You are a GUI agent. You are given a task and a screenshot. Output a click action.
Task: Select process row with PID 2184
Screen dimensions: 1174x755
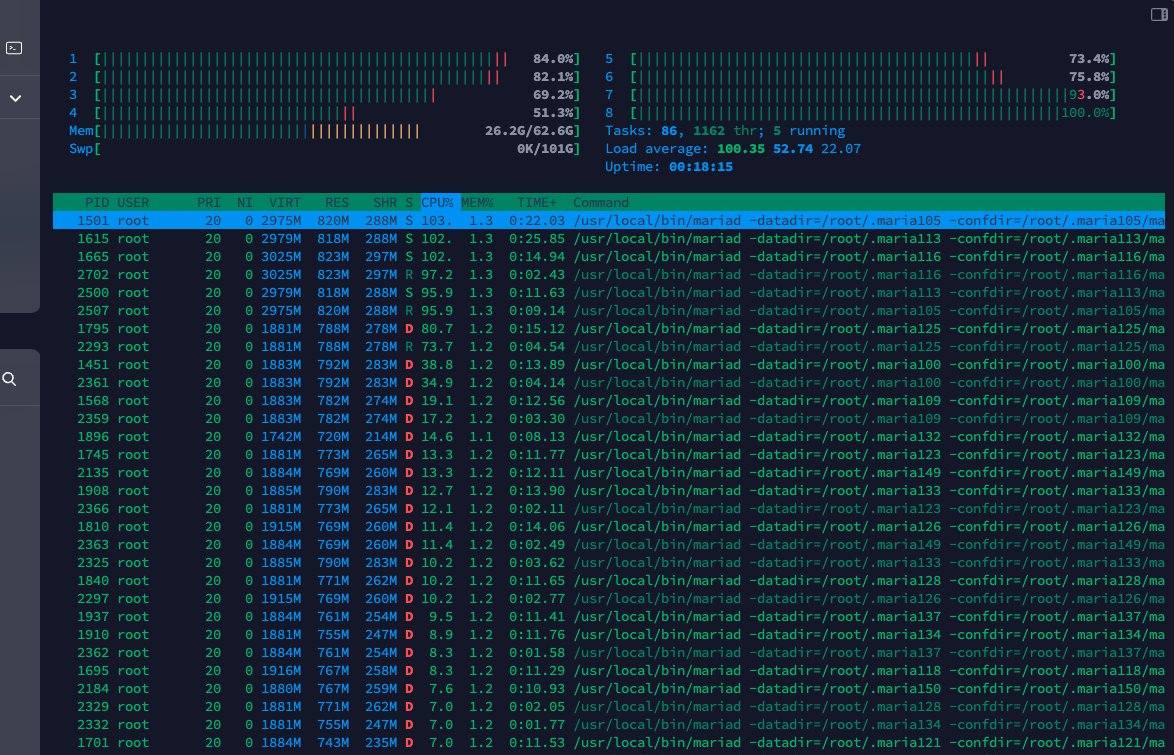pyautogui.click(x=609, y=688)
